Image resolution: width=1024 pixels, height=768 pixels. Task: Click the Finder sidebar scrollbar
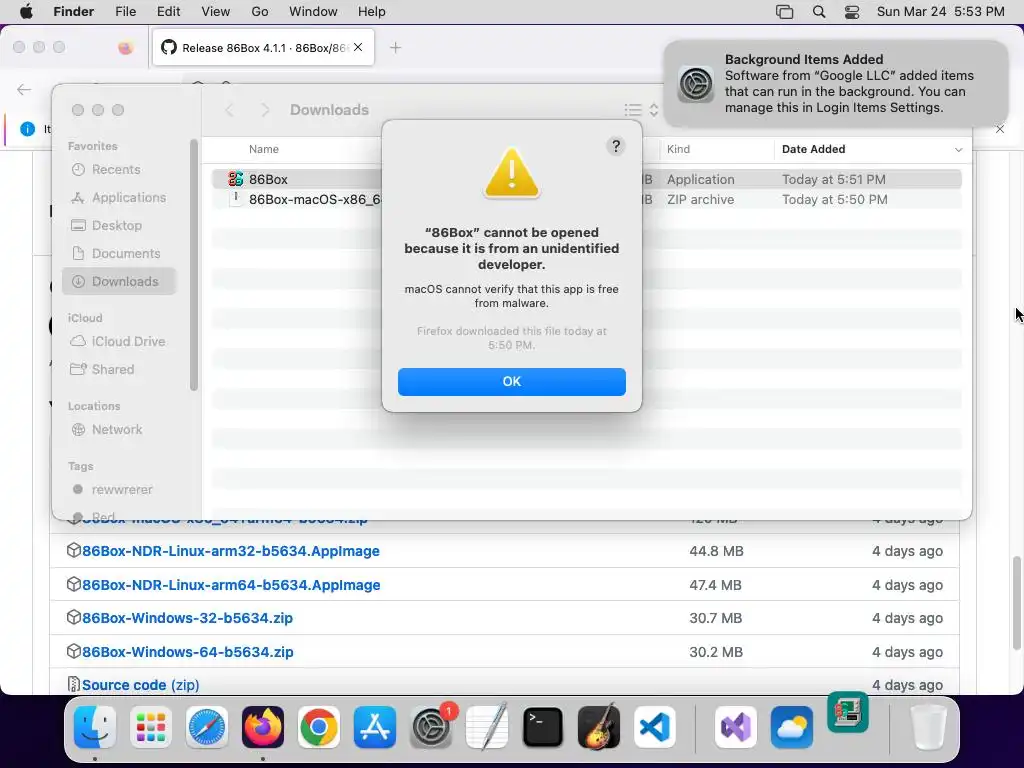pos(193,265)
